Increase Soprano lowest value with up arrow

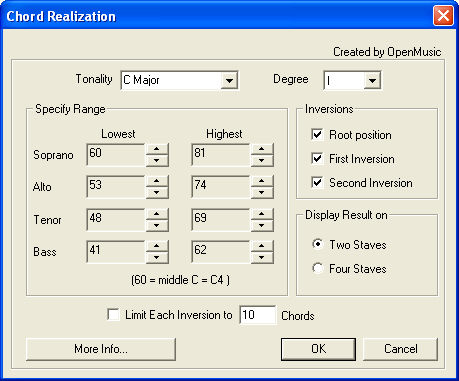pyautogui.click(x=157, y=149)
